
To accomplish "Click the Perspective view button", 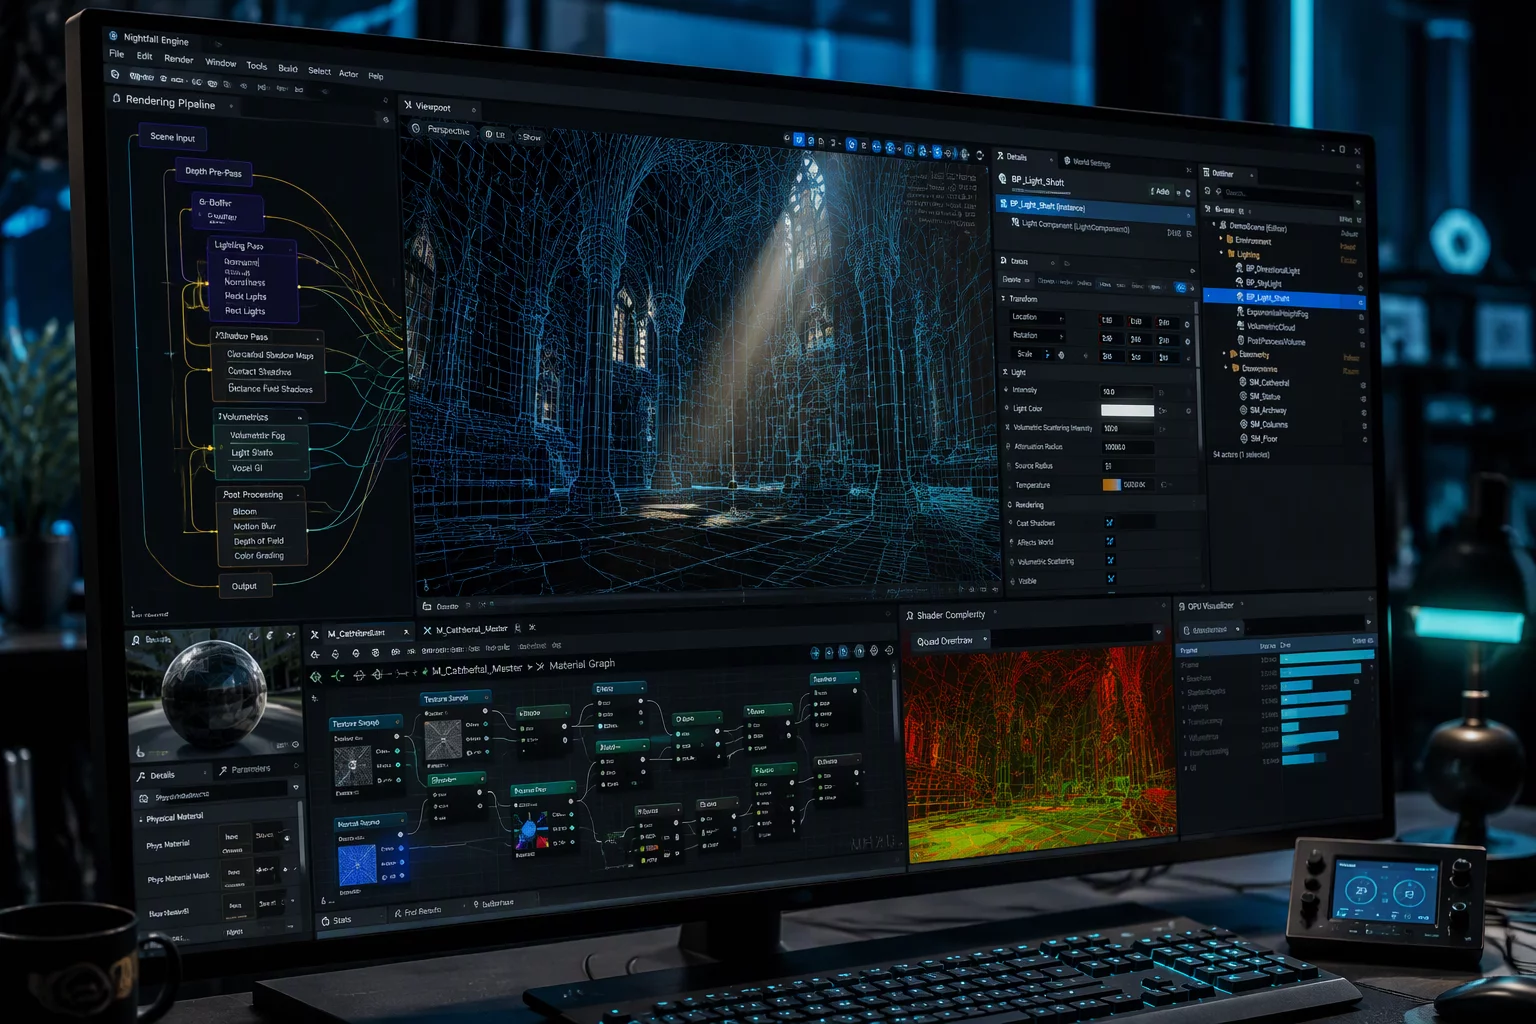I will [441, 130].
